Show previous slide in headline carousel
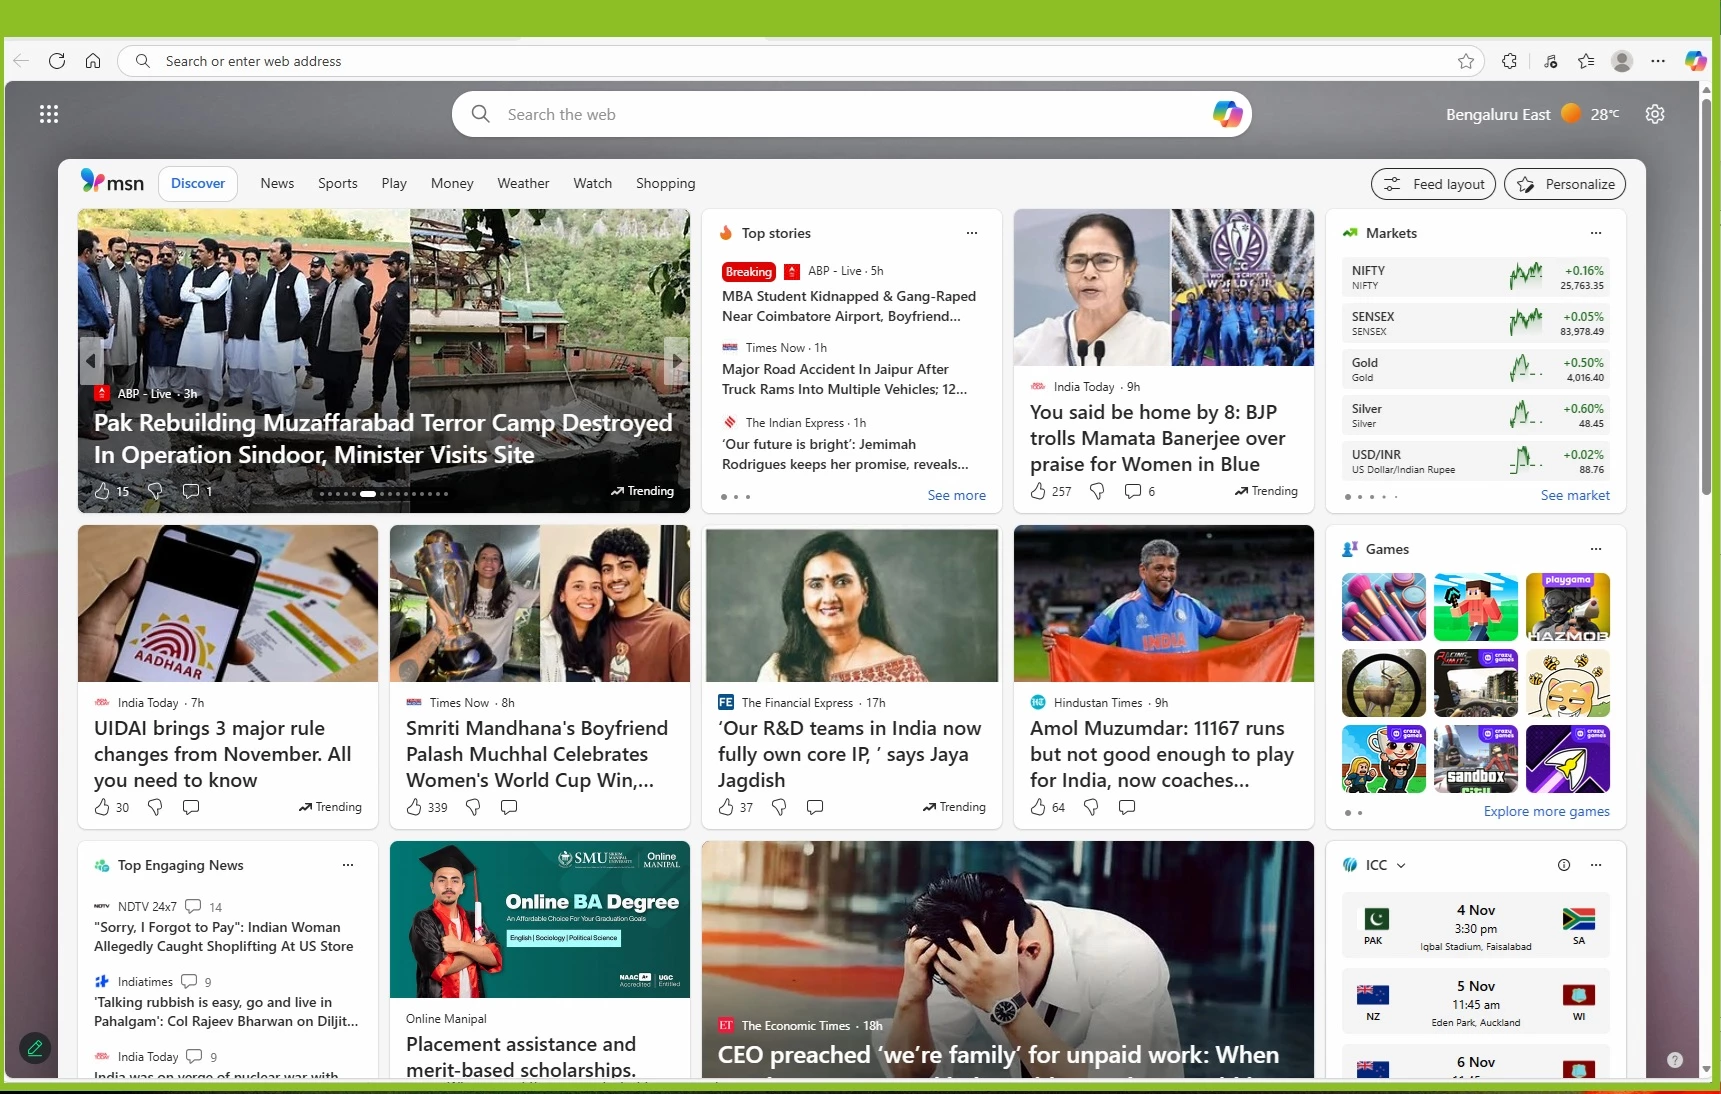 pyautogui.click(x=91, y=361)
